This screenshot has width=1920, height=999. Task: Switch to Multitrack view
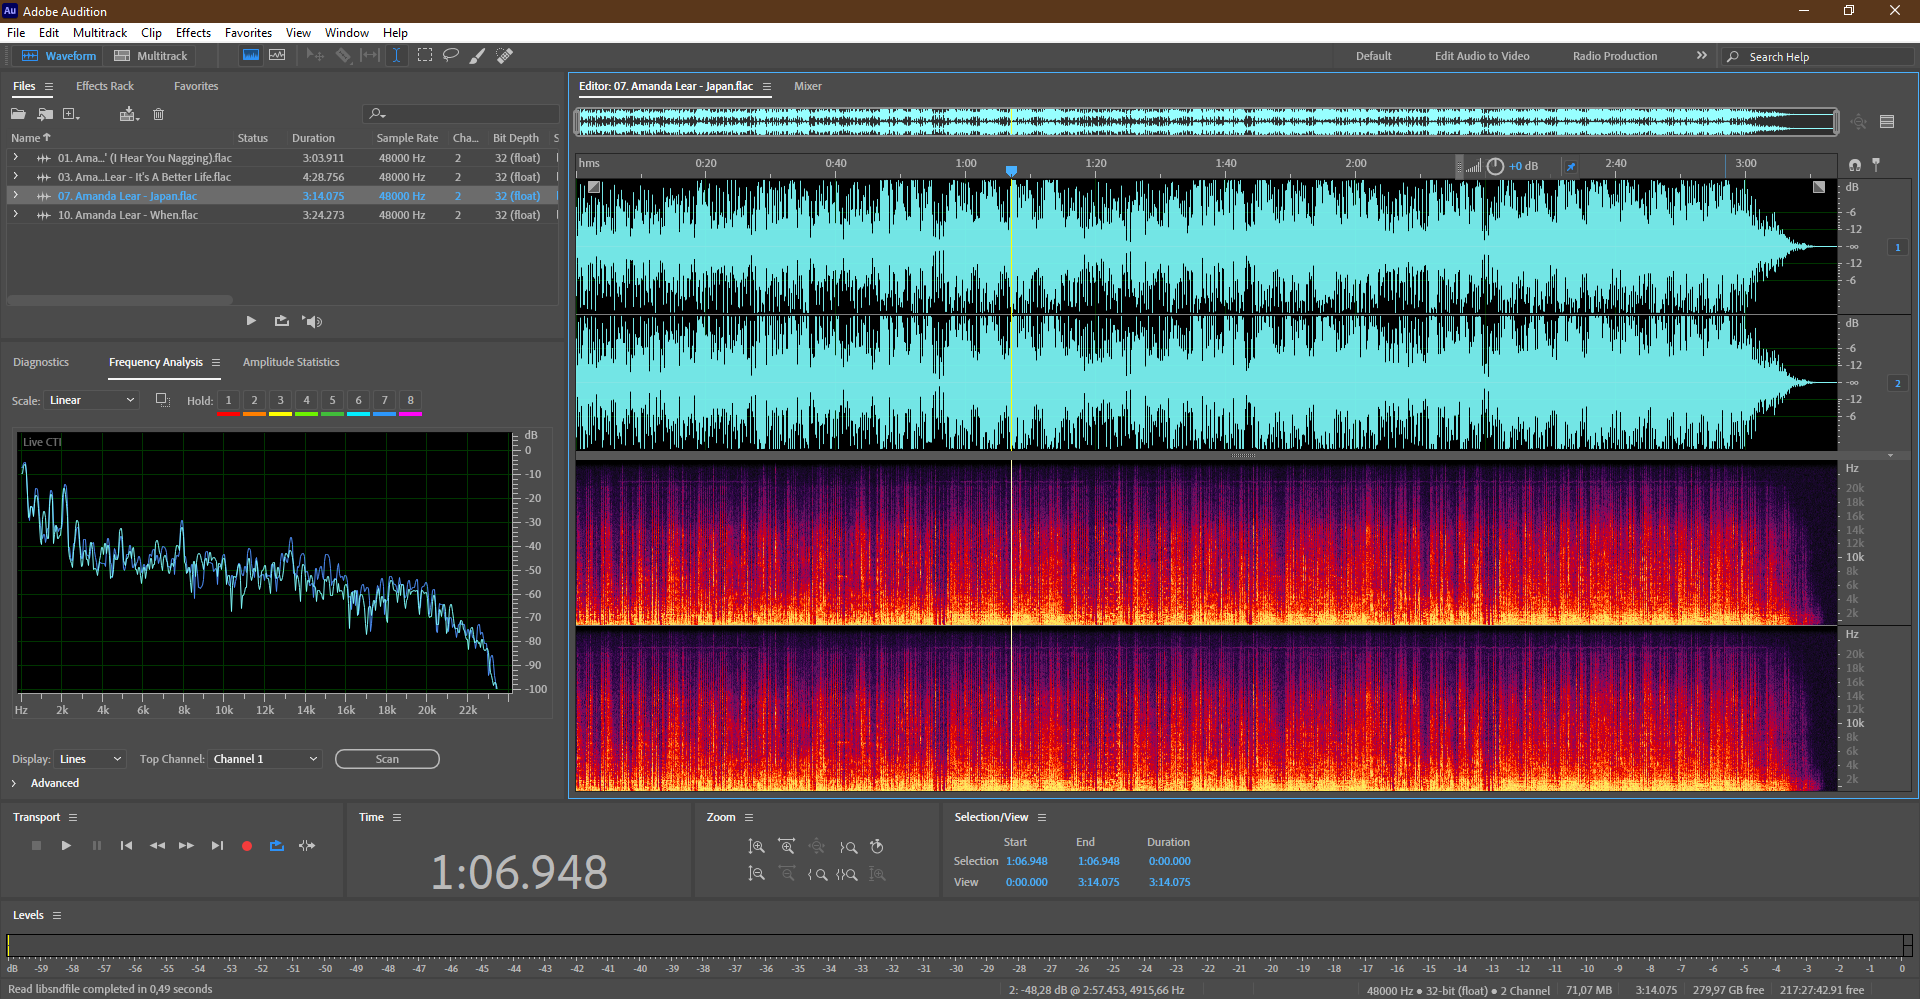pos(151,56)
